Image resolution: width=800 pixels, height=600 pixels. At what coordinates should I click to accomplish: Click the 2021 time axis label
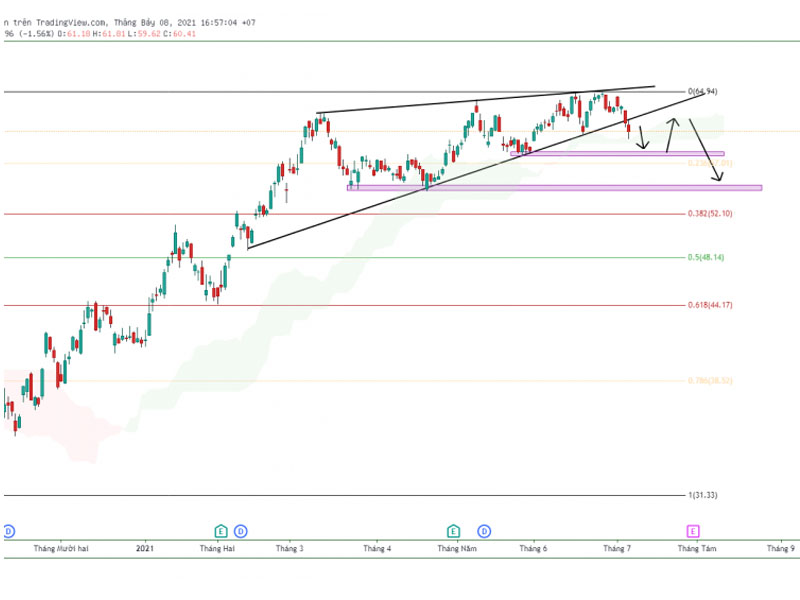coord(145,548)
